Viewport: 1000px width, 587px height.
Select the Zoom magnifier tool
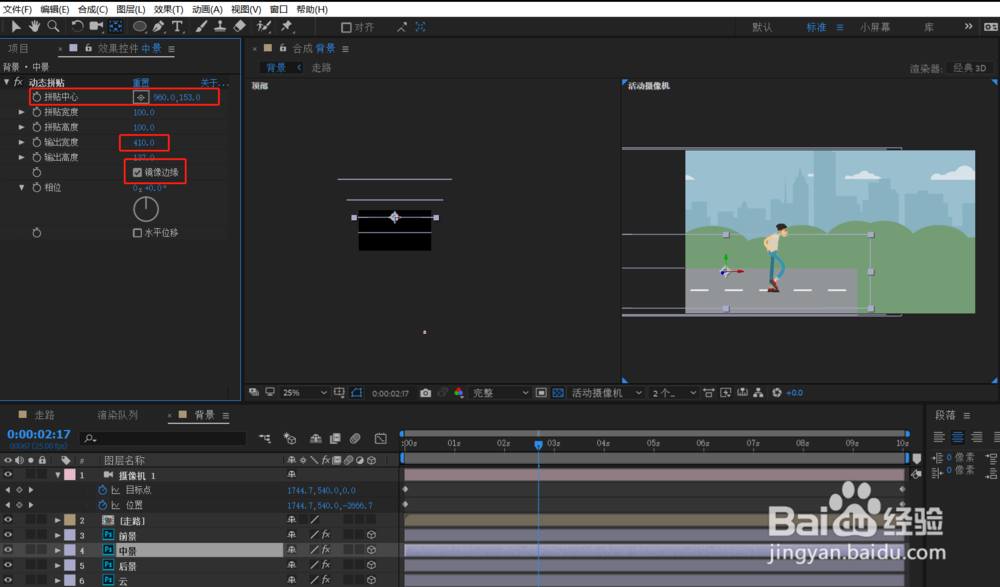click(54, 26)
